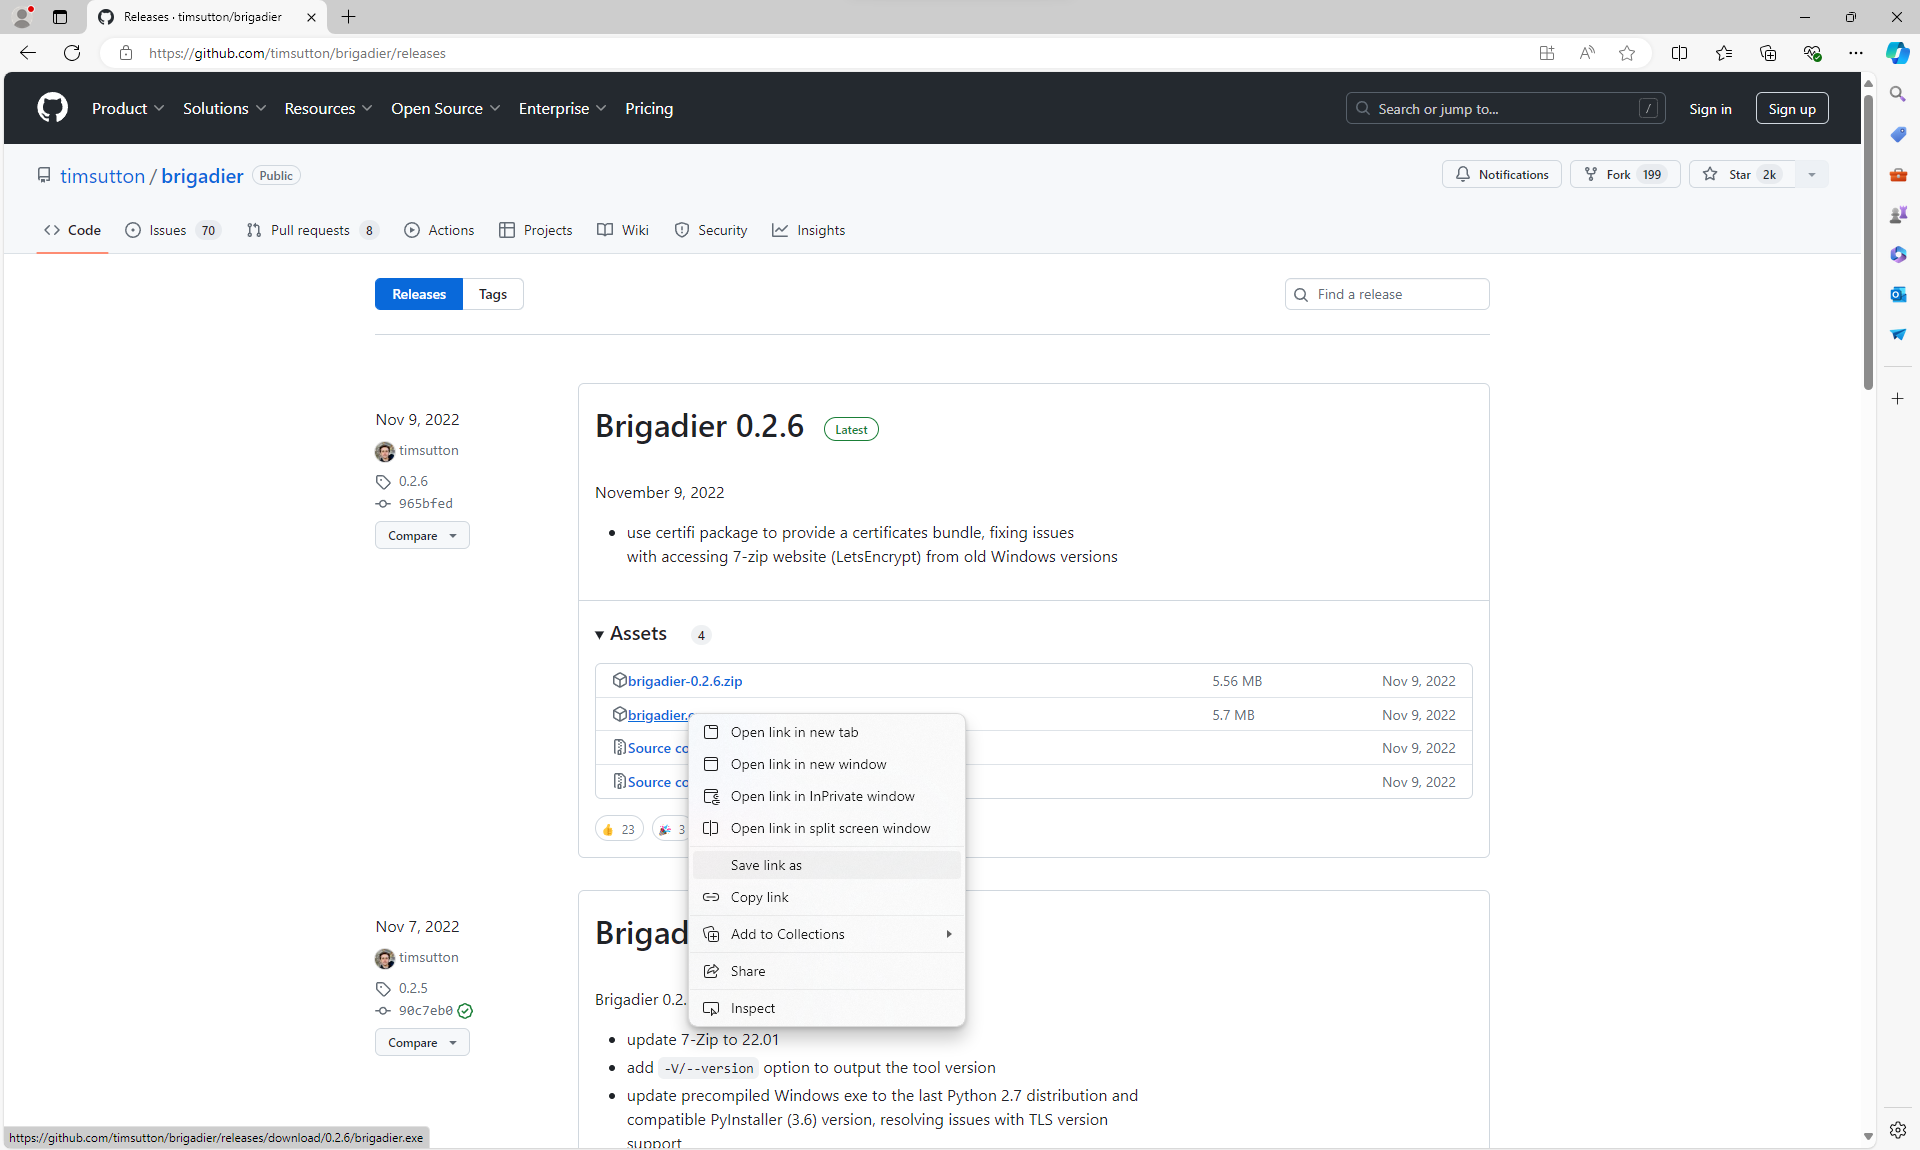Download brigadier-0.2.6.zip asset
1920x1150 pixels.
[685, 681]
